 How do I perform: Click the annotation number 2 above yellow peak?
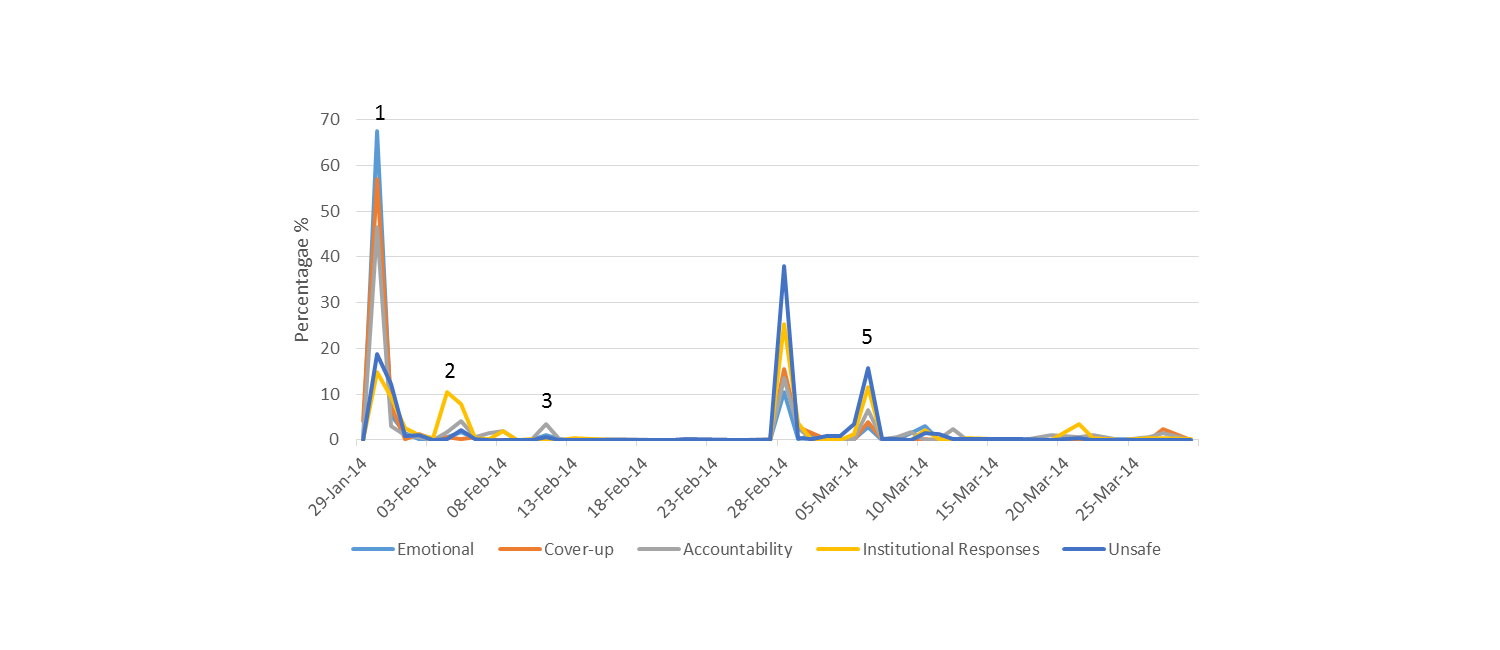[450, 371]
